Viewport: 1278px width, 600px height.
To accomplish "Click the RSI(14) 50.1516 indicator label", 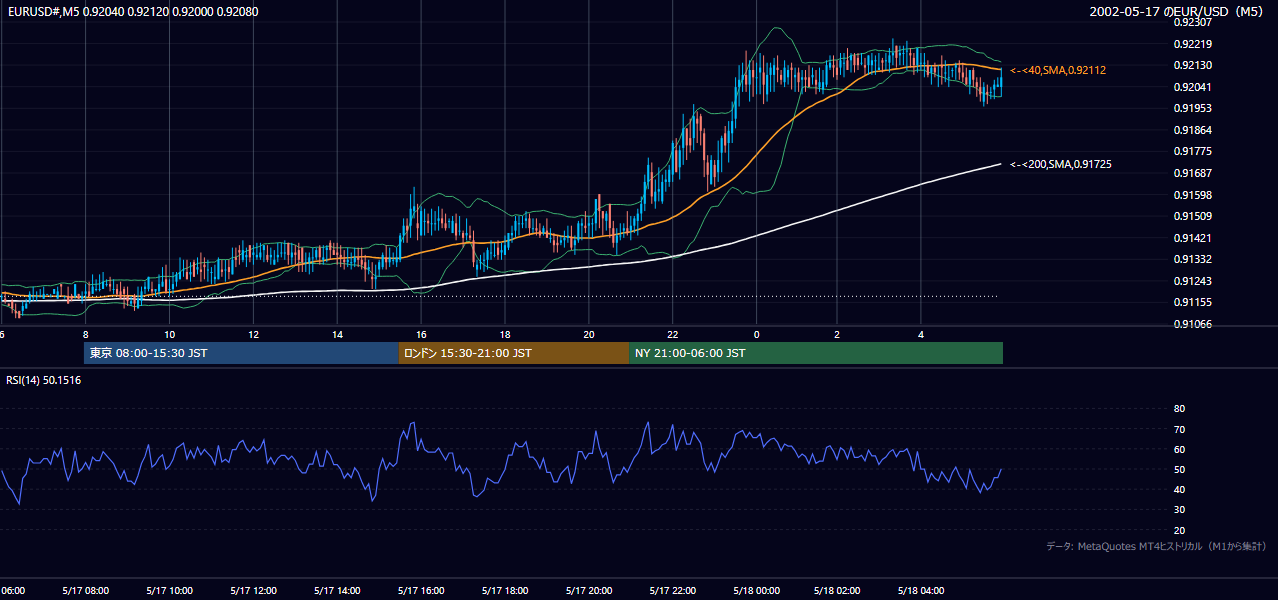I will tap(44, 380).
